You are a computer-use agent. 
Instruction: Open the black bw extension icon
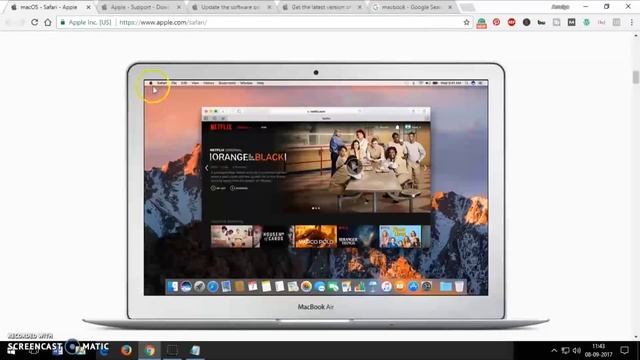pyautogui.click(x=541, y=22)
